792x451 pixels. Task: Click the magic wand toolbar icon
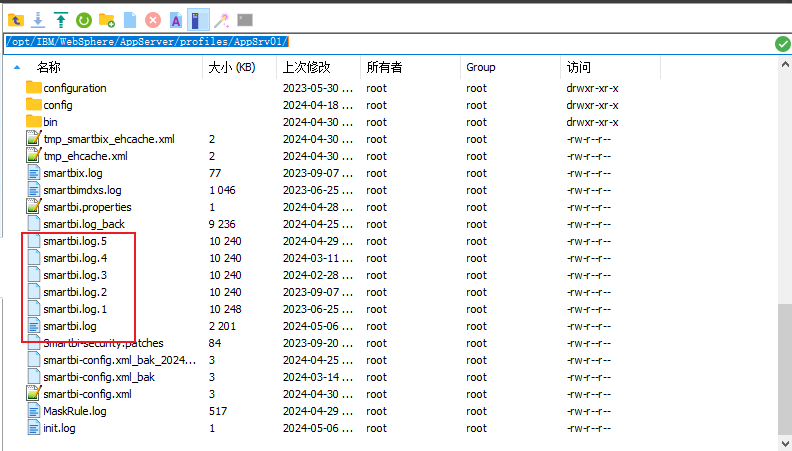(x=221, y=20)
